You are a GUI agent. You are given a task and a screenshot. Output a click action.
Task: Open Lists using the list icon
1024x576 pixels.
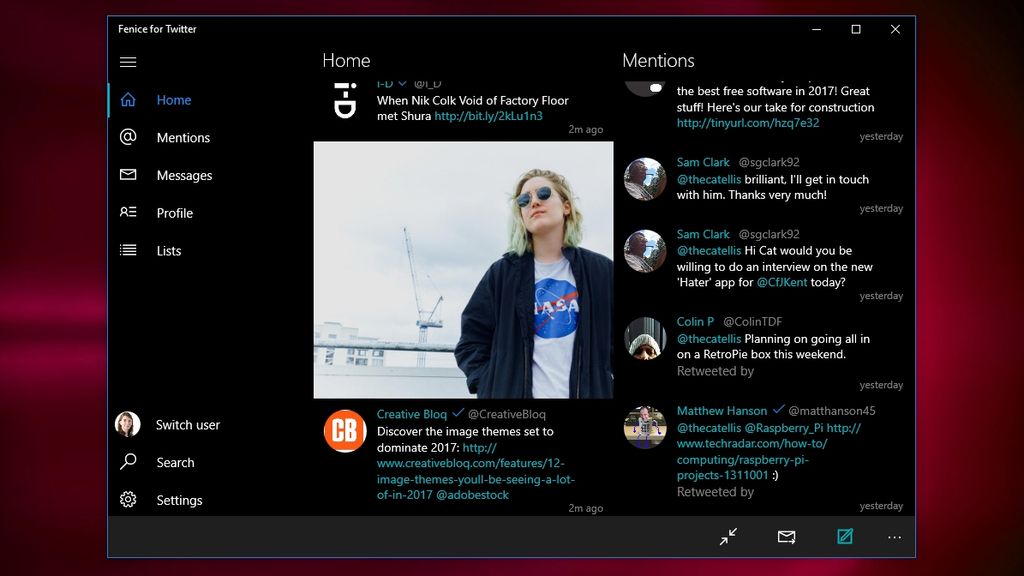pyautogui.click(x=129, y=251)
